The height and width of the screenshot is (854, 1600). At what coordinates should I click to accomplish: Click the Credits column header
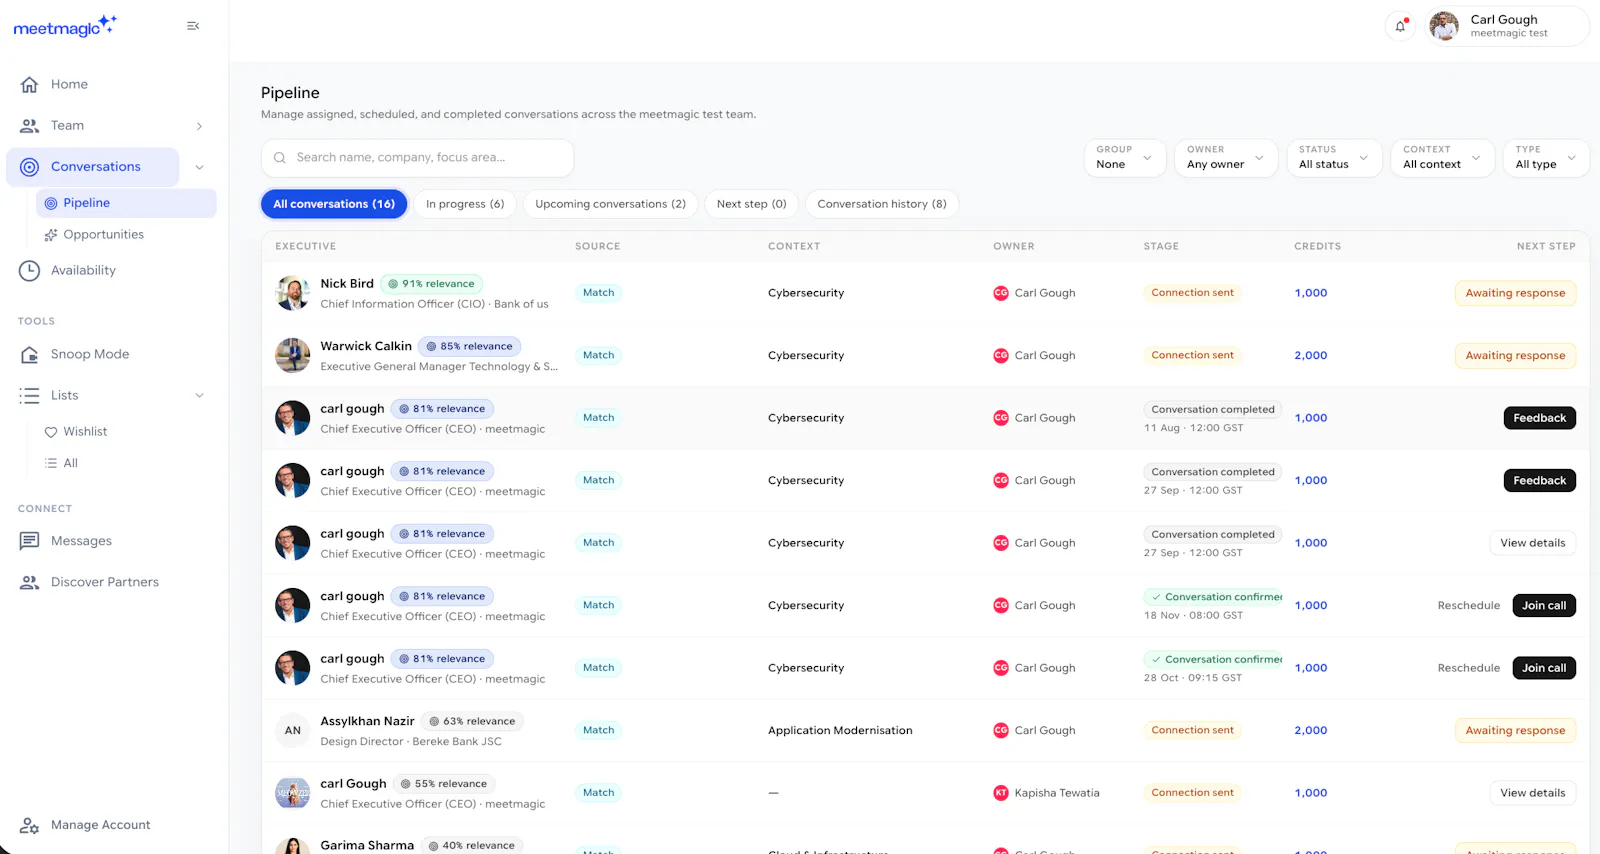pyautogui.click(x=1317, y=247)
